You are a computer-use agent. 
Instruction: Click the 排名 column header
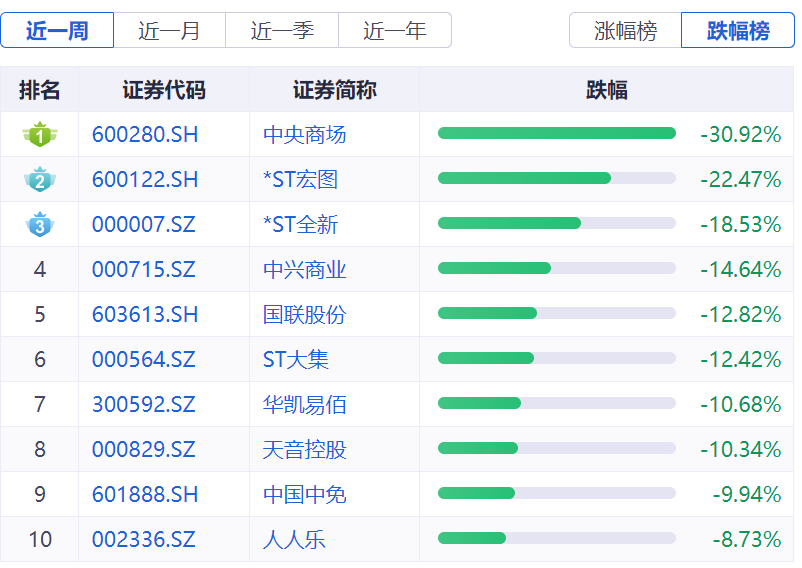click(x=40, y=90)
